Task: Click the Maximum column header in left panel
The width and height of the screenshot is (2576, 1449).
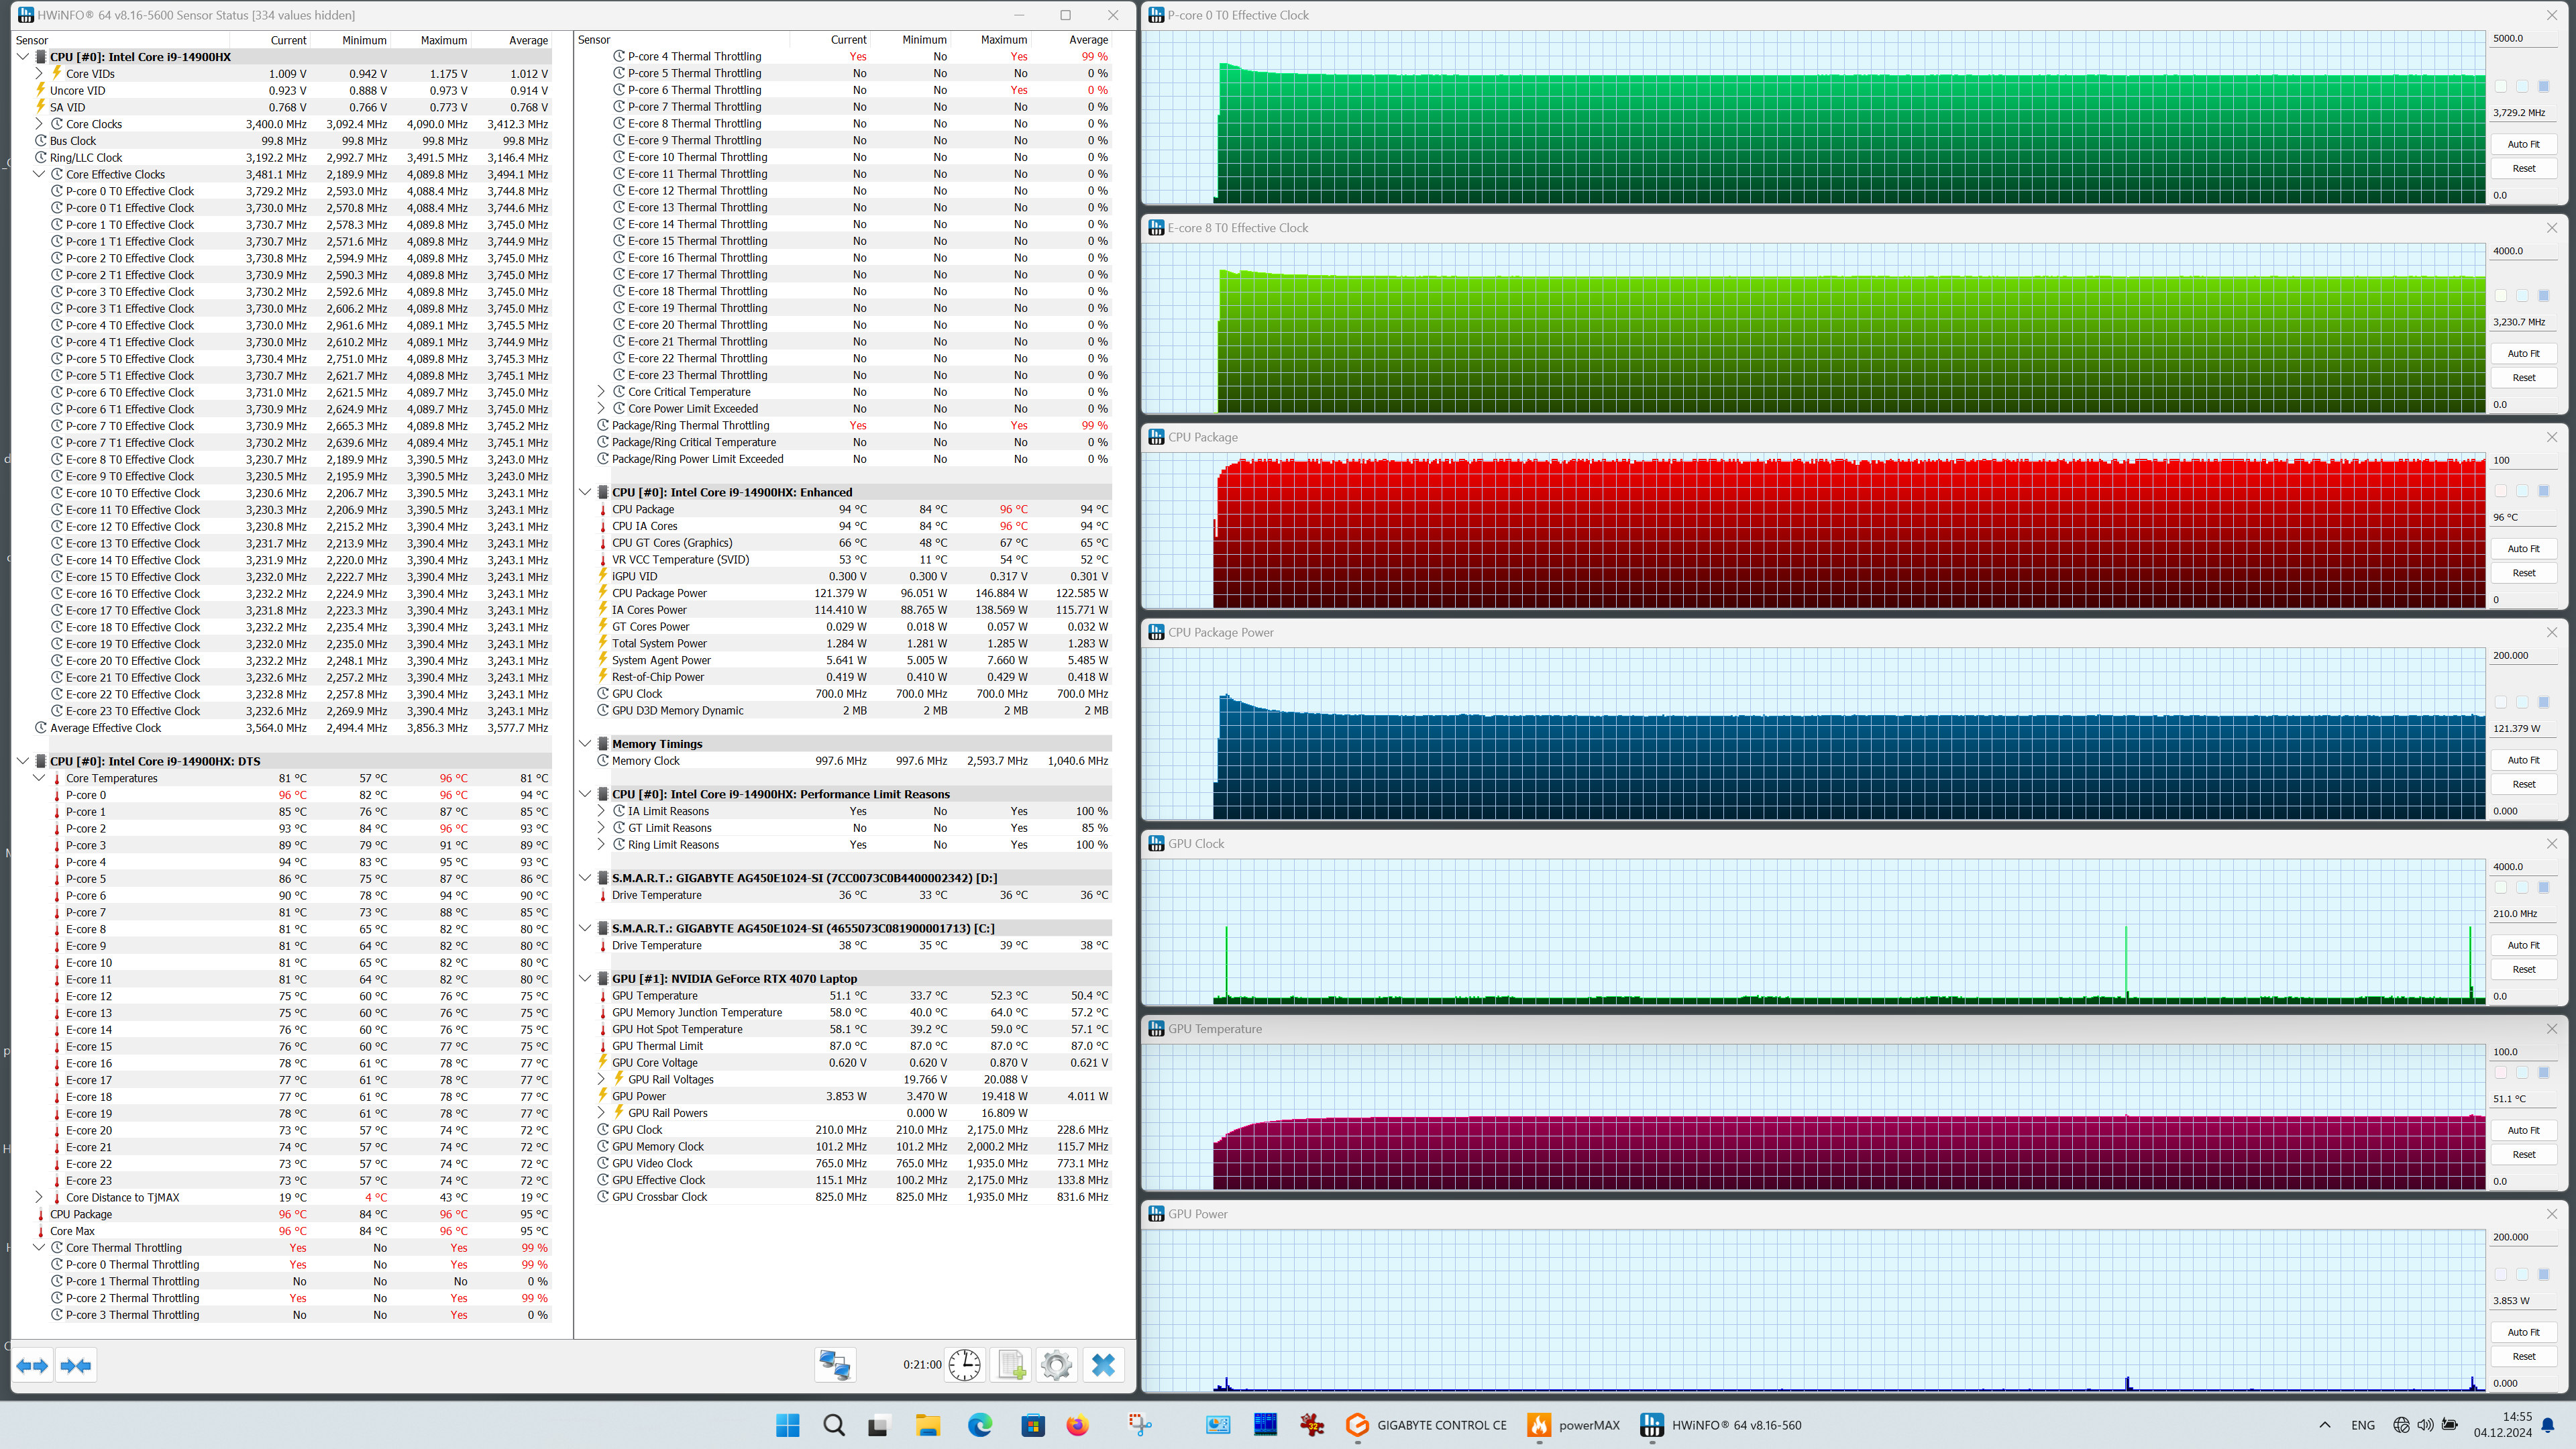Action: (443, 40)
